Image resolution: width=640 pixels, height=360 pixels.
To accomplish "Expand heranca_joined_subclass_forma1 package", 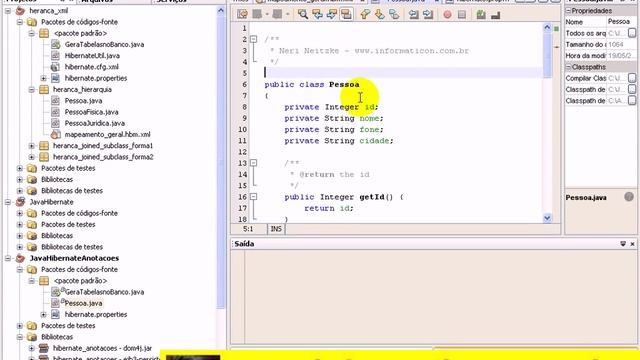I will click(x=31, y=146).
